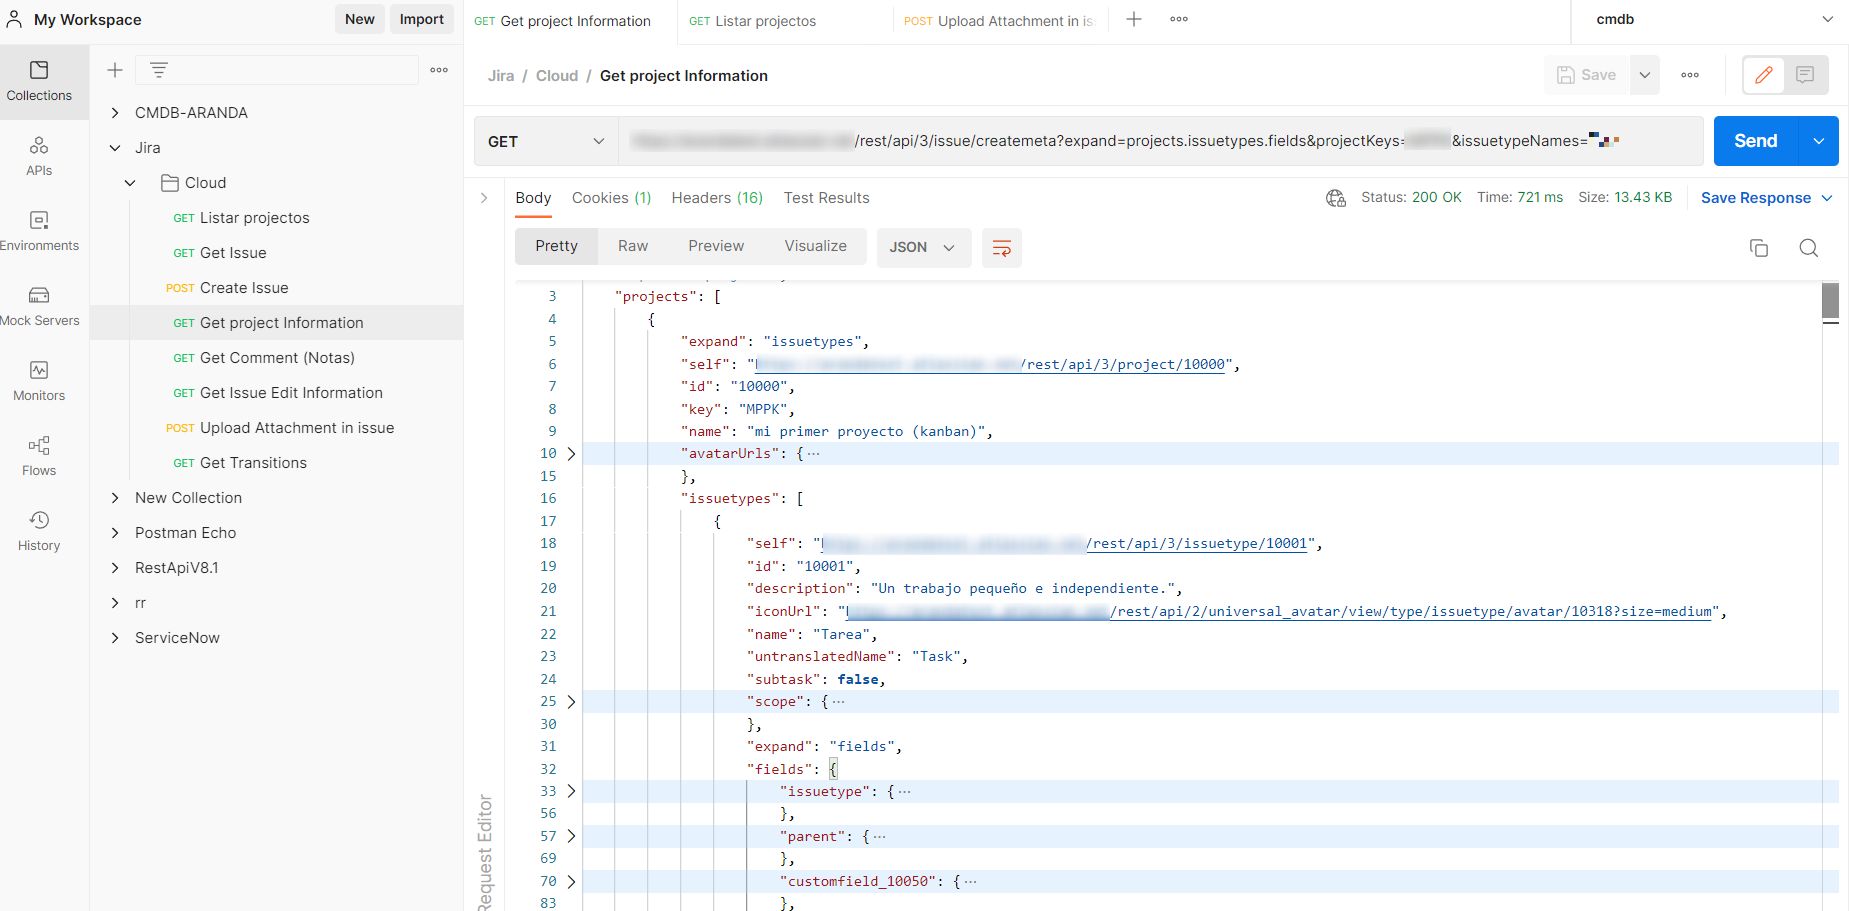Open the three-dot menu beside Save
This screenshot has height=911, width=1849.
pos(1690,75)
